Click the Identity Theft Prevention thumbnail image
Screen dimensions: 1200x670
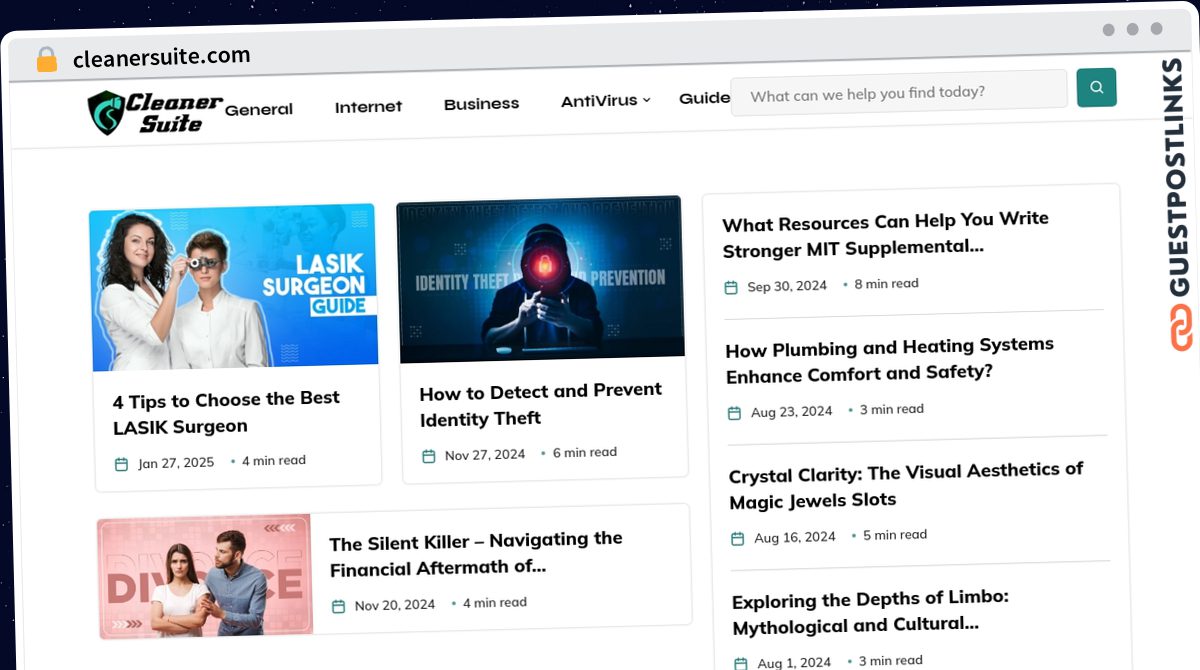tap(541, 279)
